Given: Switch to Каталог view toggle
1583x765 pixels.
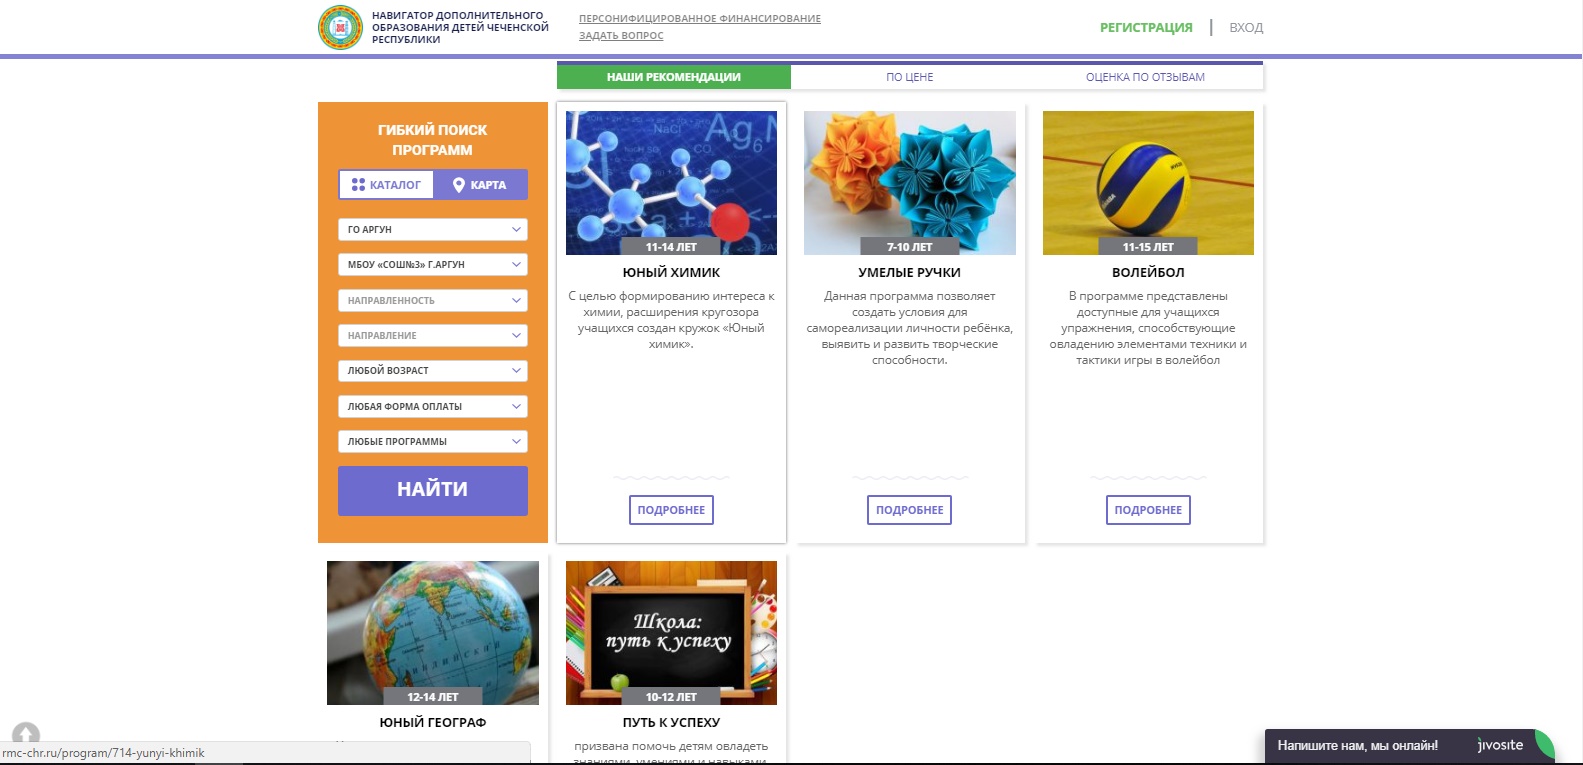Looking at the screenshot, I should coord(386,185).
